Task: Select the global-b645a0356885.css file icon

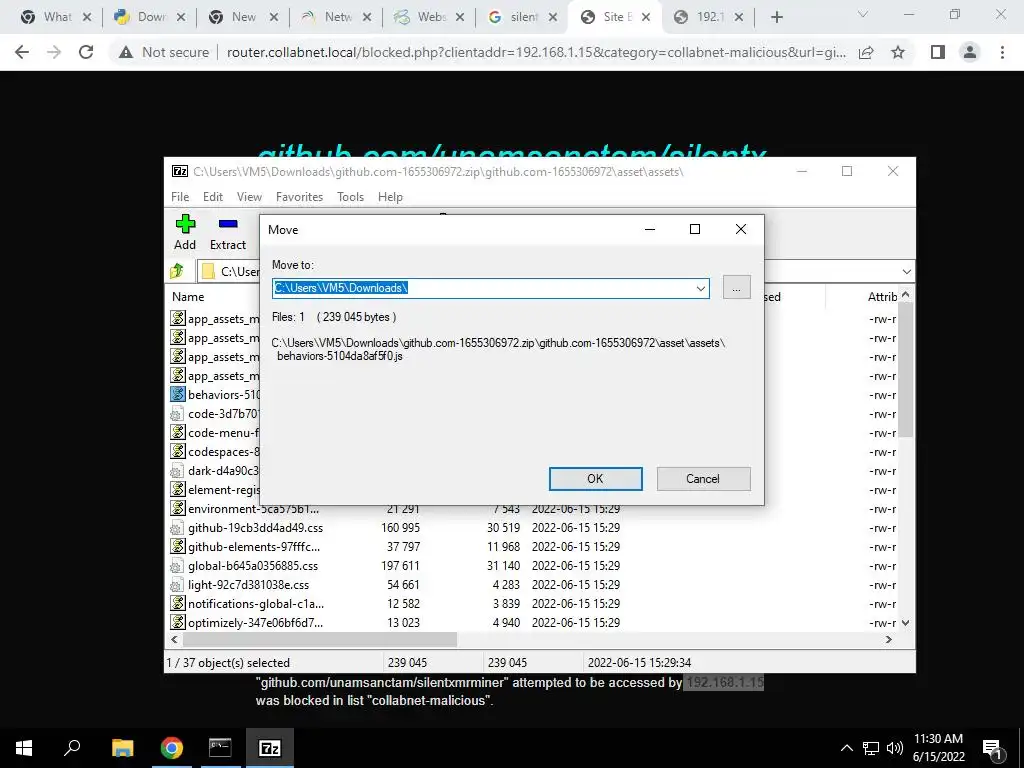Action: (177, 565)
